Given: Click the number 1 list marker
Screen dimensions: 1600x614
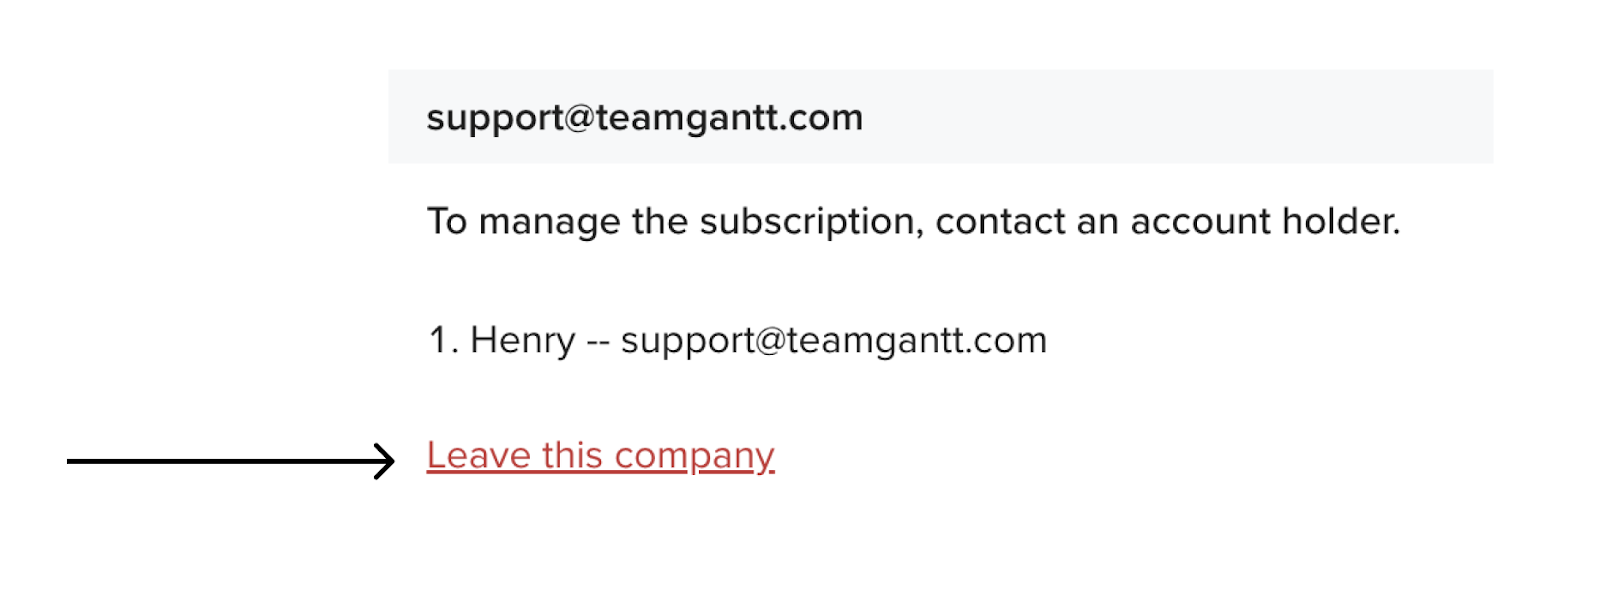Looking at the screenshot, I should pos(440,341).
